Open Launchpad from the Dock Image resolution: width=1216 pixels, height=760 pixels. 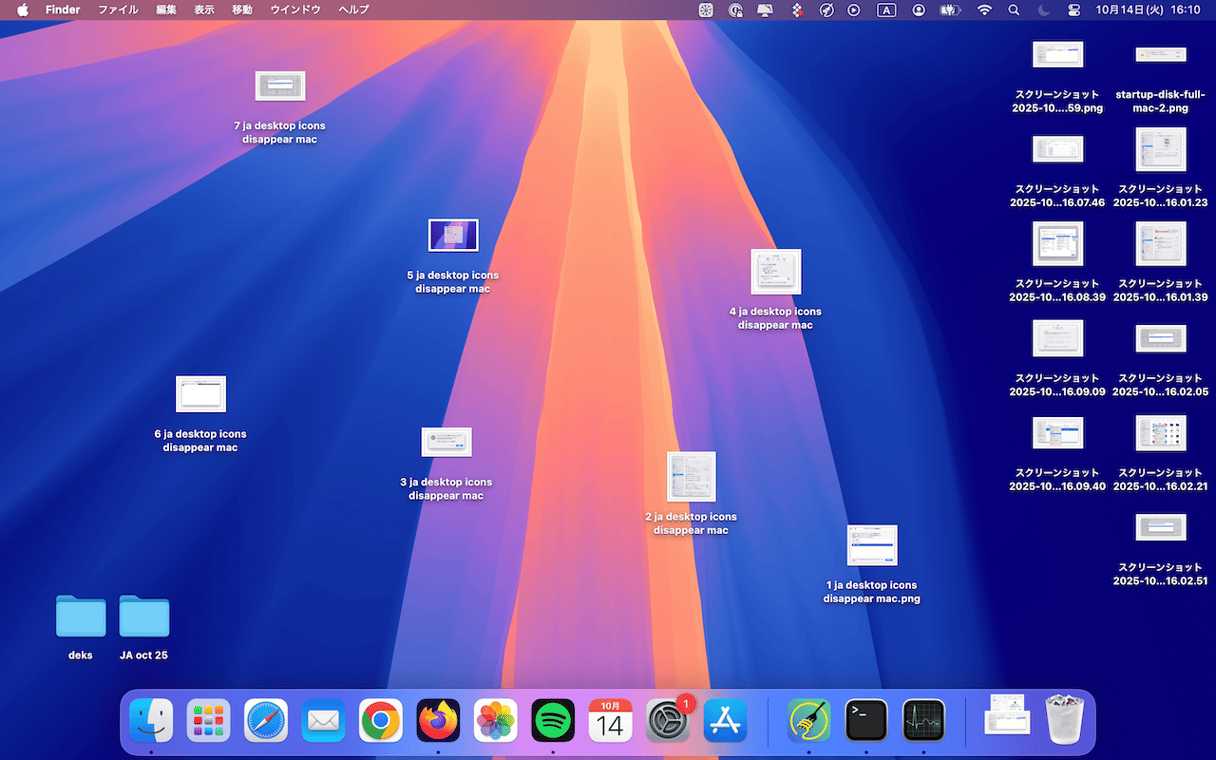point(208,720)
